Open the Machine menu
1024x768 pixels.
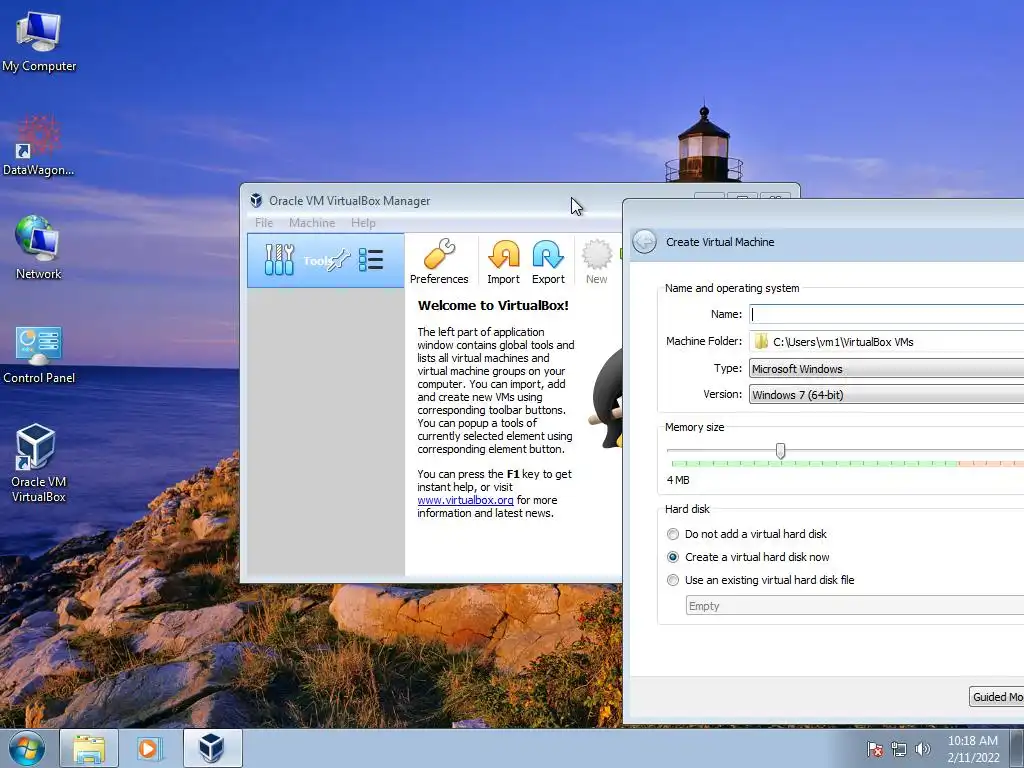pyautogui.click(x=312, y=223)
